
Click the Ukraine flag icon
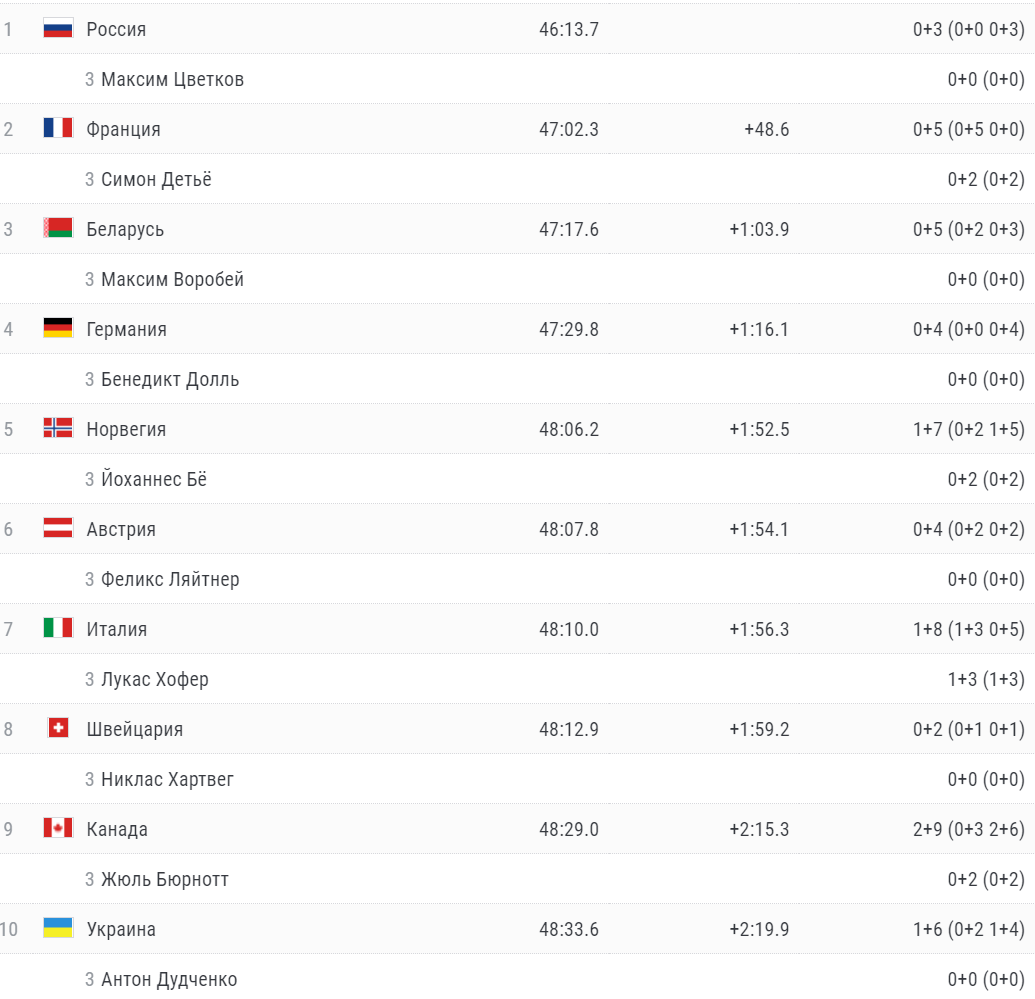58,928
